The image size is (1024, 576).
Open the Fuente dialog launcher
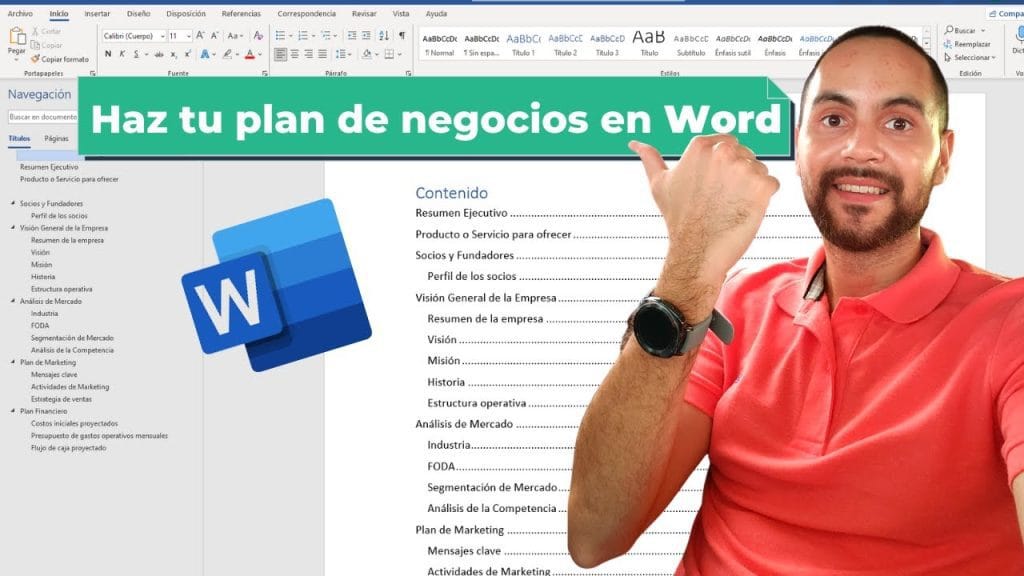click(264, 74)
